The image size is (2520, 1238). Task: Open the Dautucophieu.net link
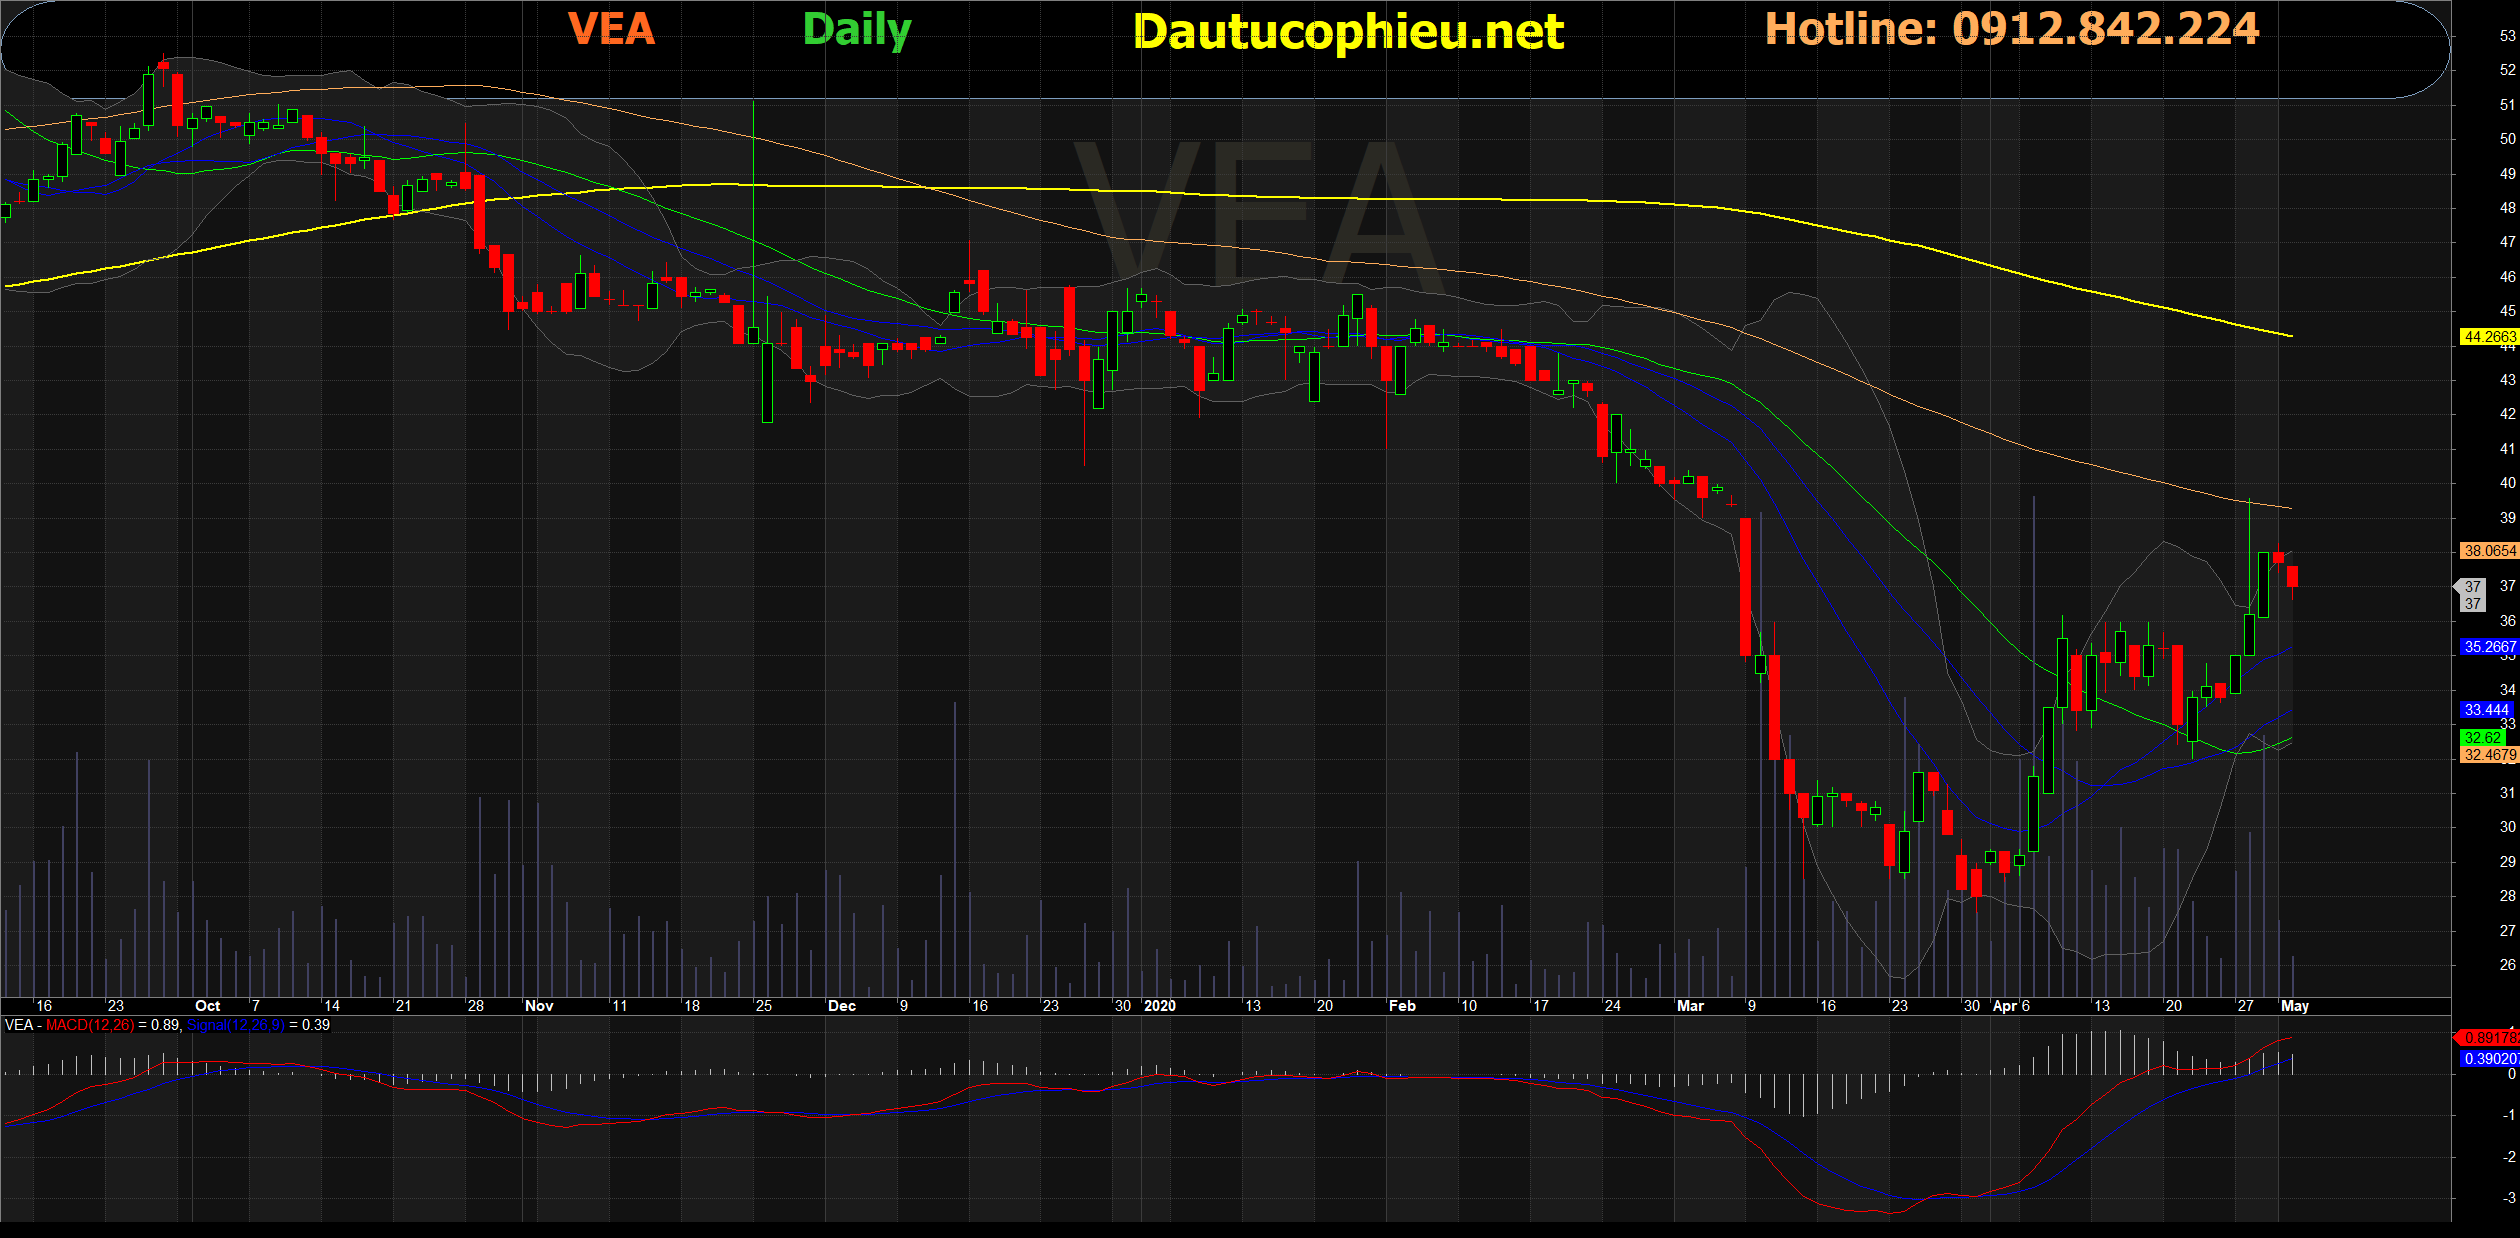1348,32
